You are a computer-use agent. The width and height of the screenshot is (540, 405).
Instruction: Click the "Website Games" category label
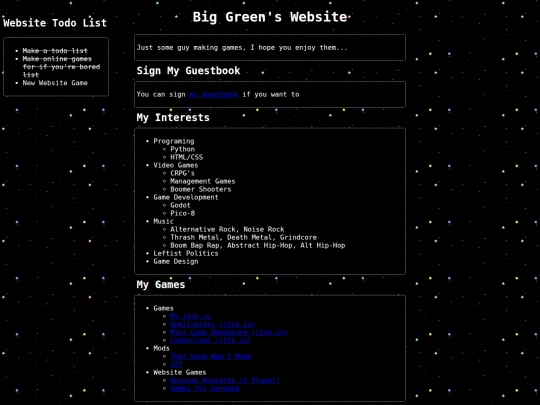(x=180, y=372)
